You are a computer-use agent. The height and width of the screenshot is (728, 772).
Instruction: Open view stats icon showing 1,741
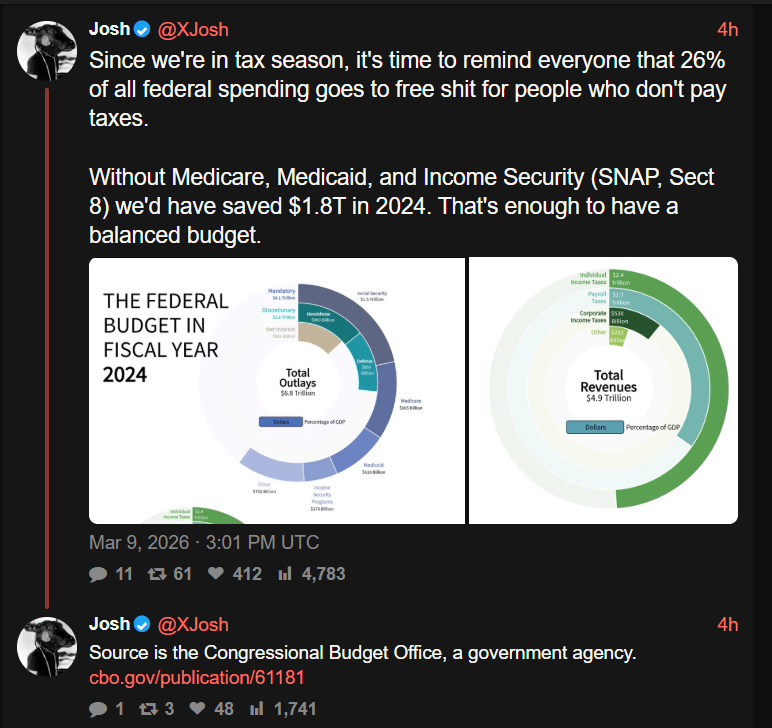pos(258,708)
